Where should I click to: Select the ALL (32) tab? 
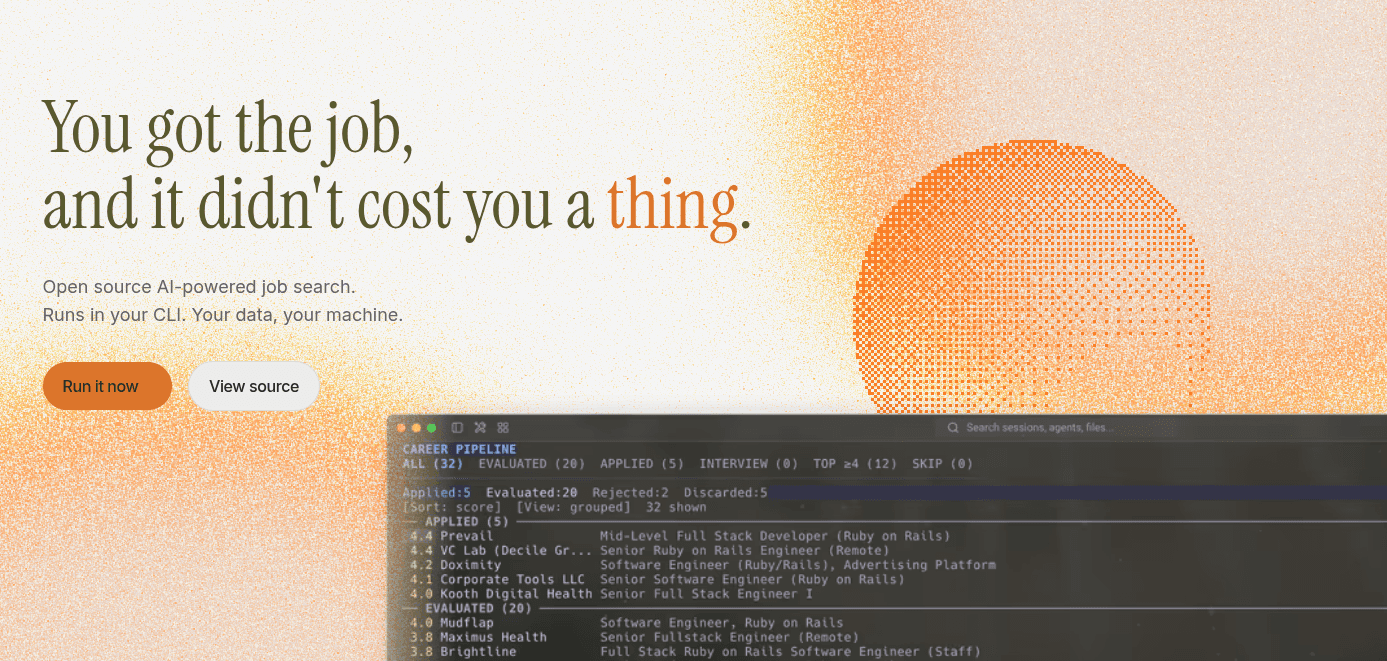click(x=432, y=463)
